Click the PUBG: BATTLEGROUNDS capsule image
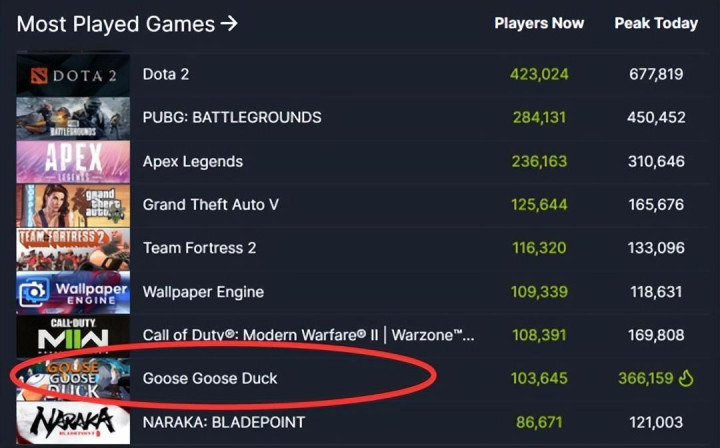The image size is (720, 448). (x=73, y=118)
